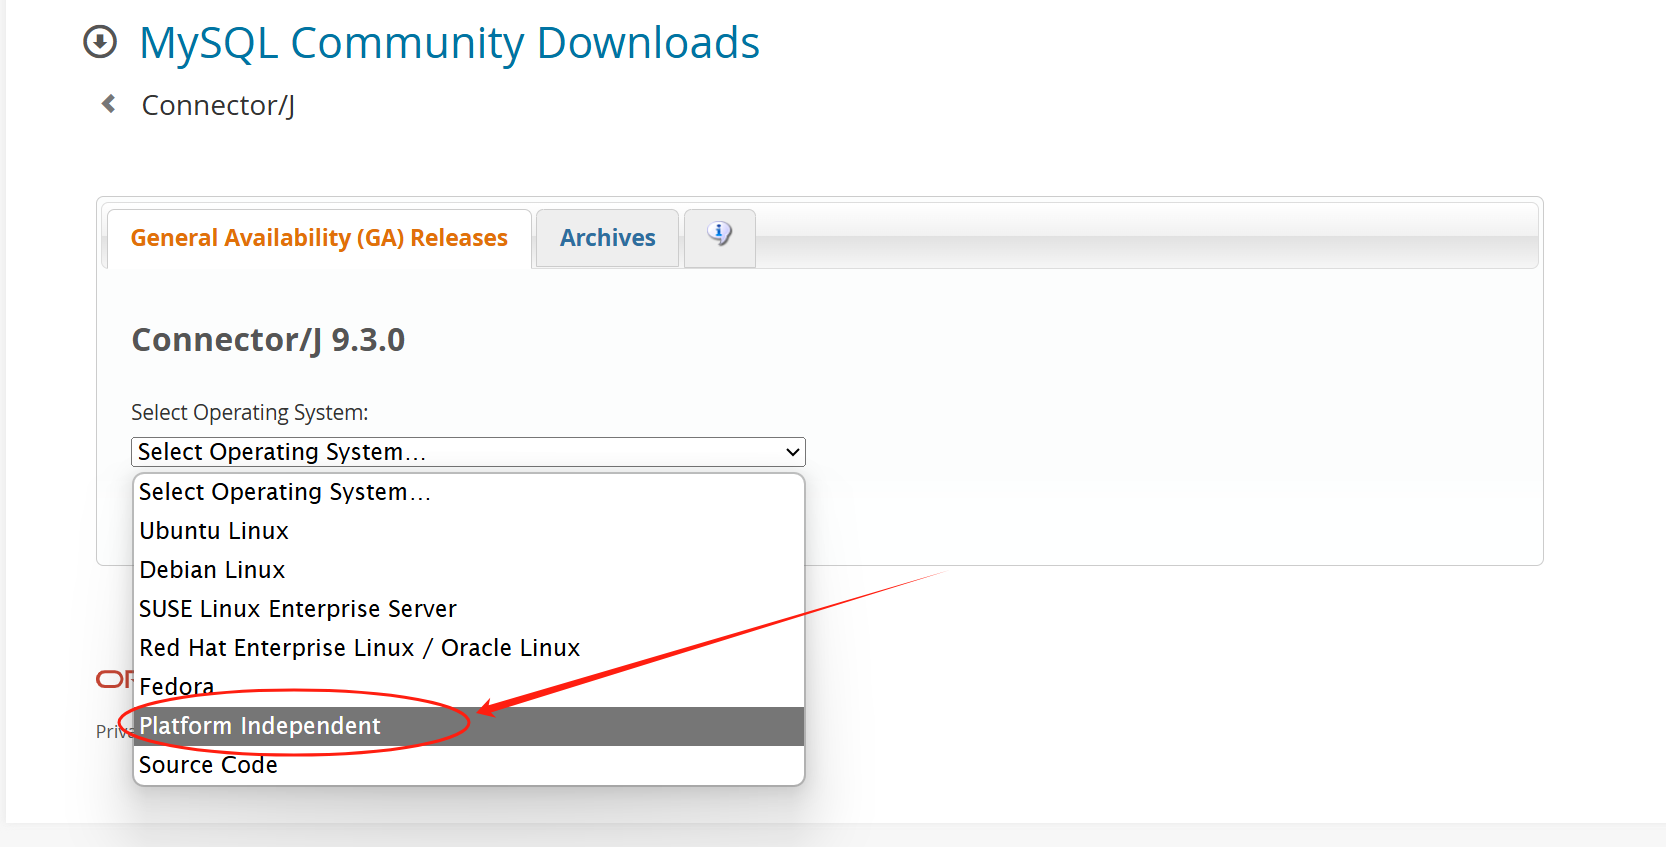Select Fedora from the OS list

point(469,687)
